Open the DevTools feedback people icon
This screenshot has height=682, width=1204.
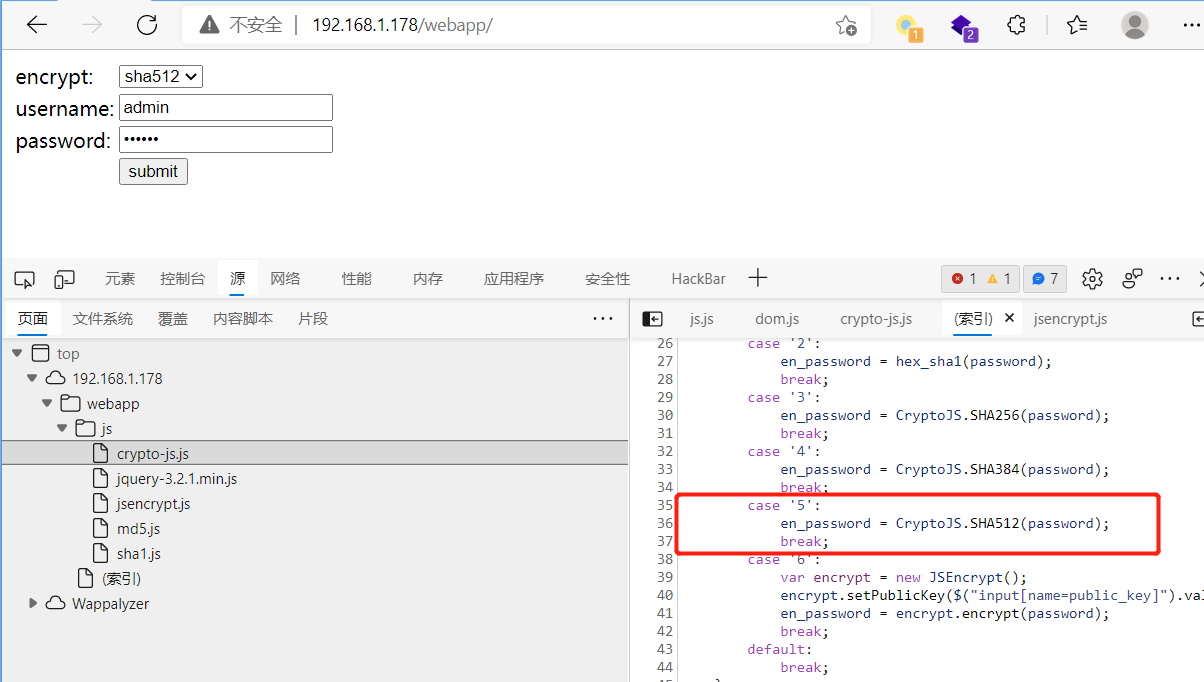click(x=1133, y=279)
